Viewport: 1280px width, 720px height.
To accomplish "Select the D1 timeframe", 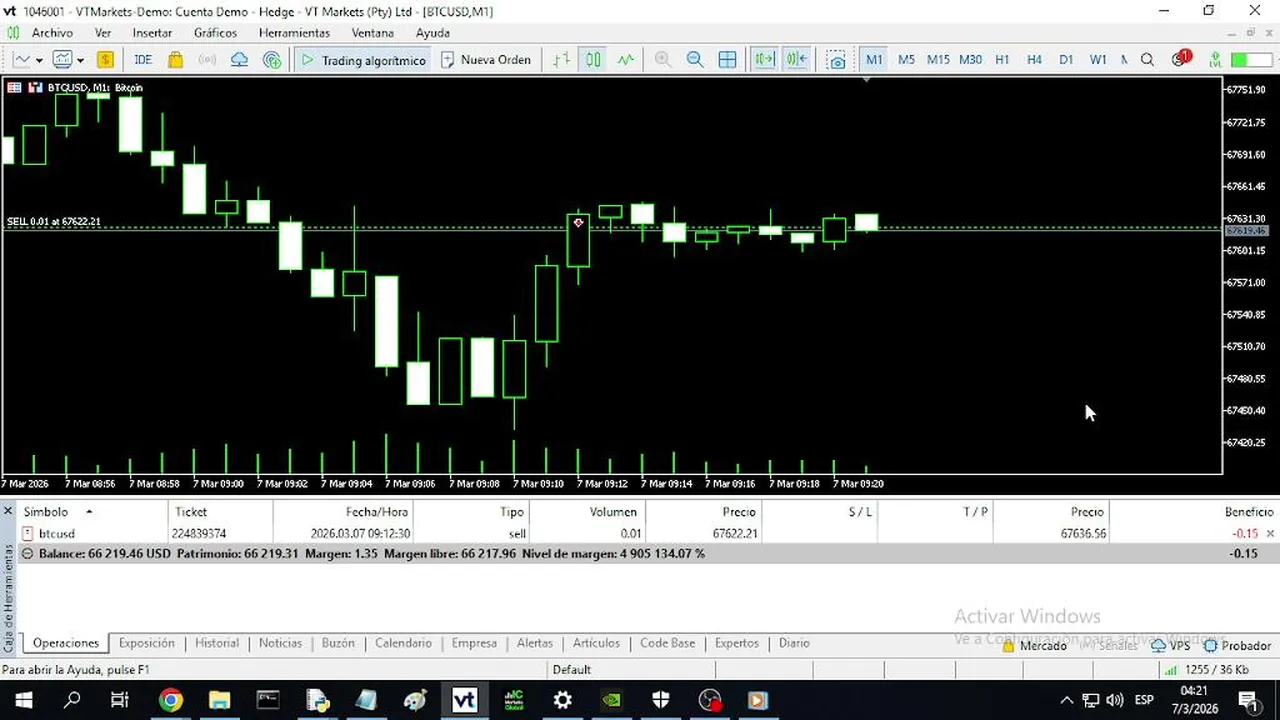I will point(1066,60).
